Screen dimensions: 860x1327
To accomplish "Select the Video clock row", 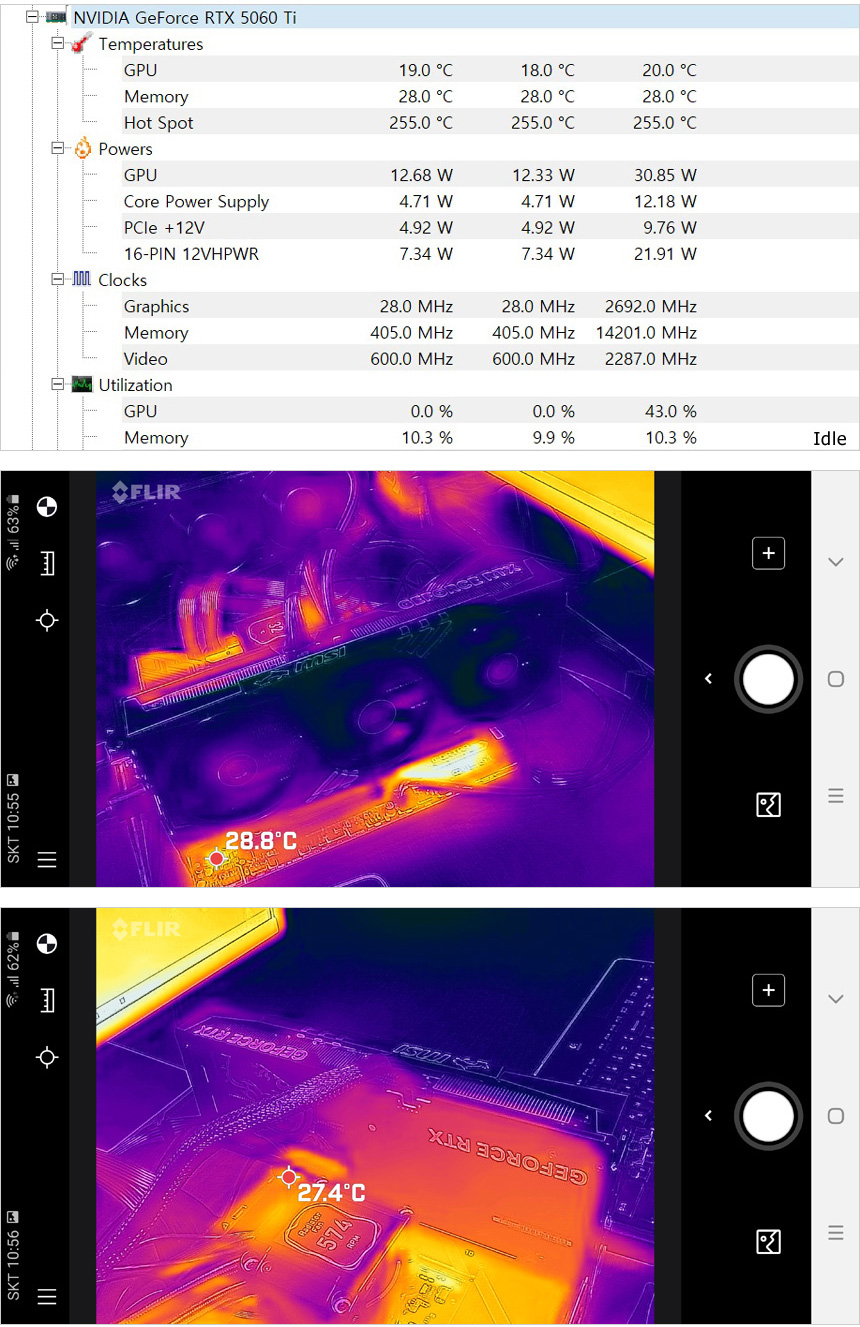I will point(410,359).
